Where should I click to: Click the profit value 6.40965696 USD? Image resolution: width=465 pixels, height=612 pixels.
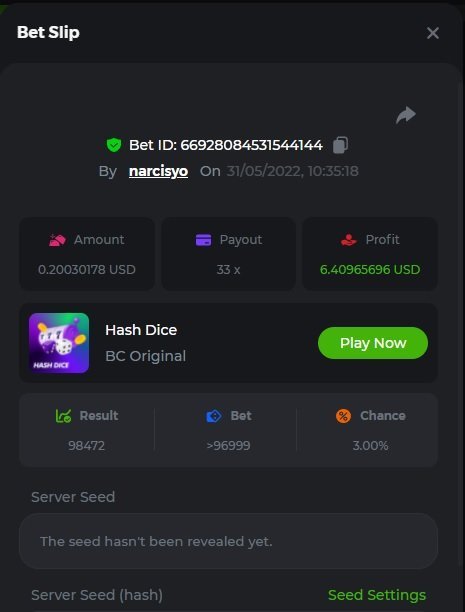click(370, 270)
